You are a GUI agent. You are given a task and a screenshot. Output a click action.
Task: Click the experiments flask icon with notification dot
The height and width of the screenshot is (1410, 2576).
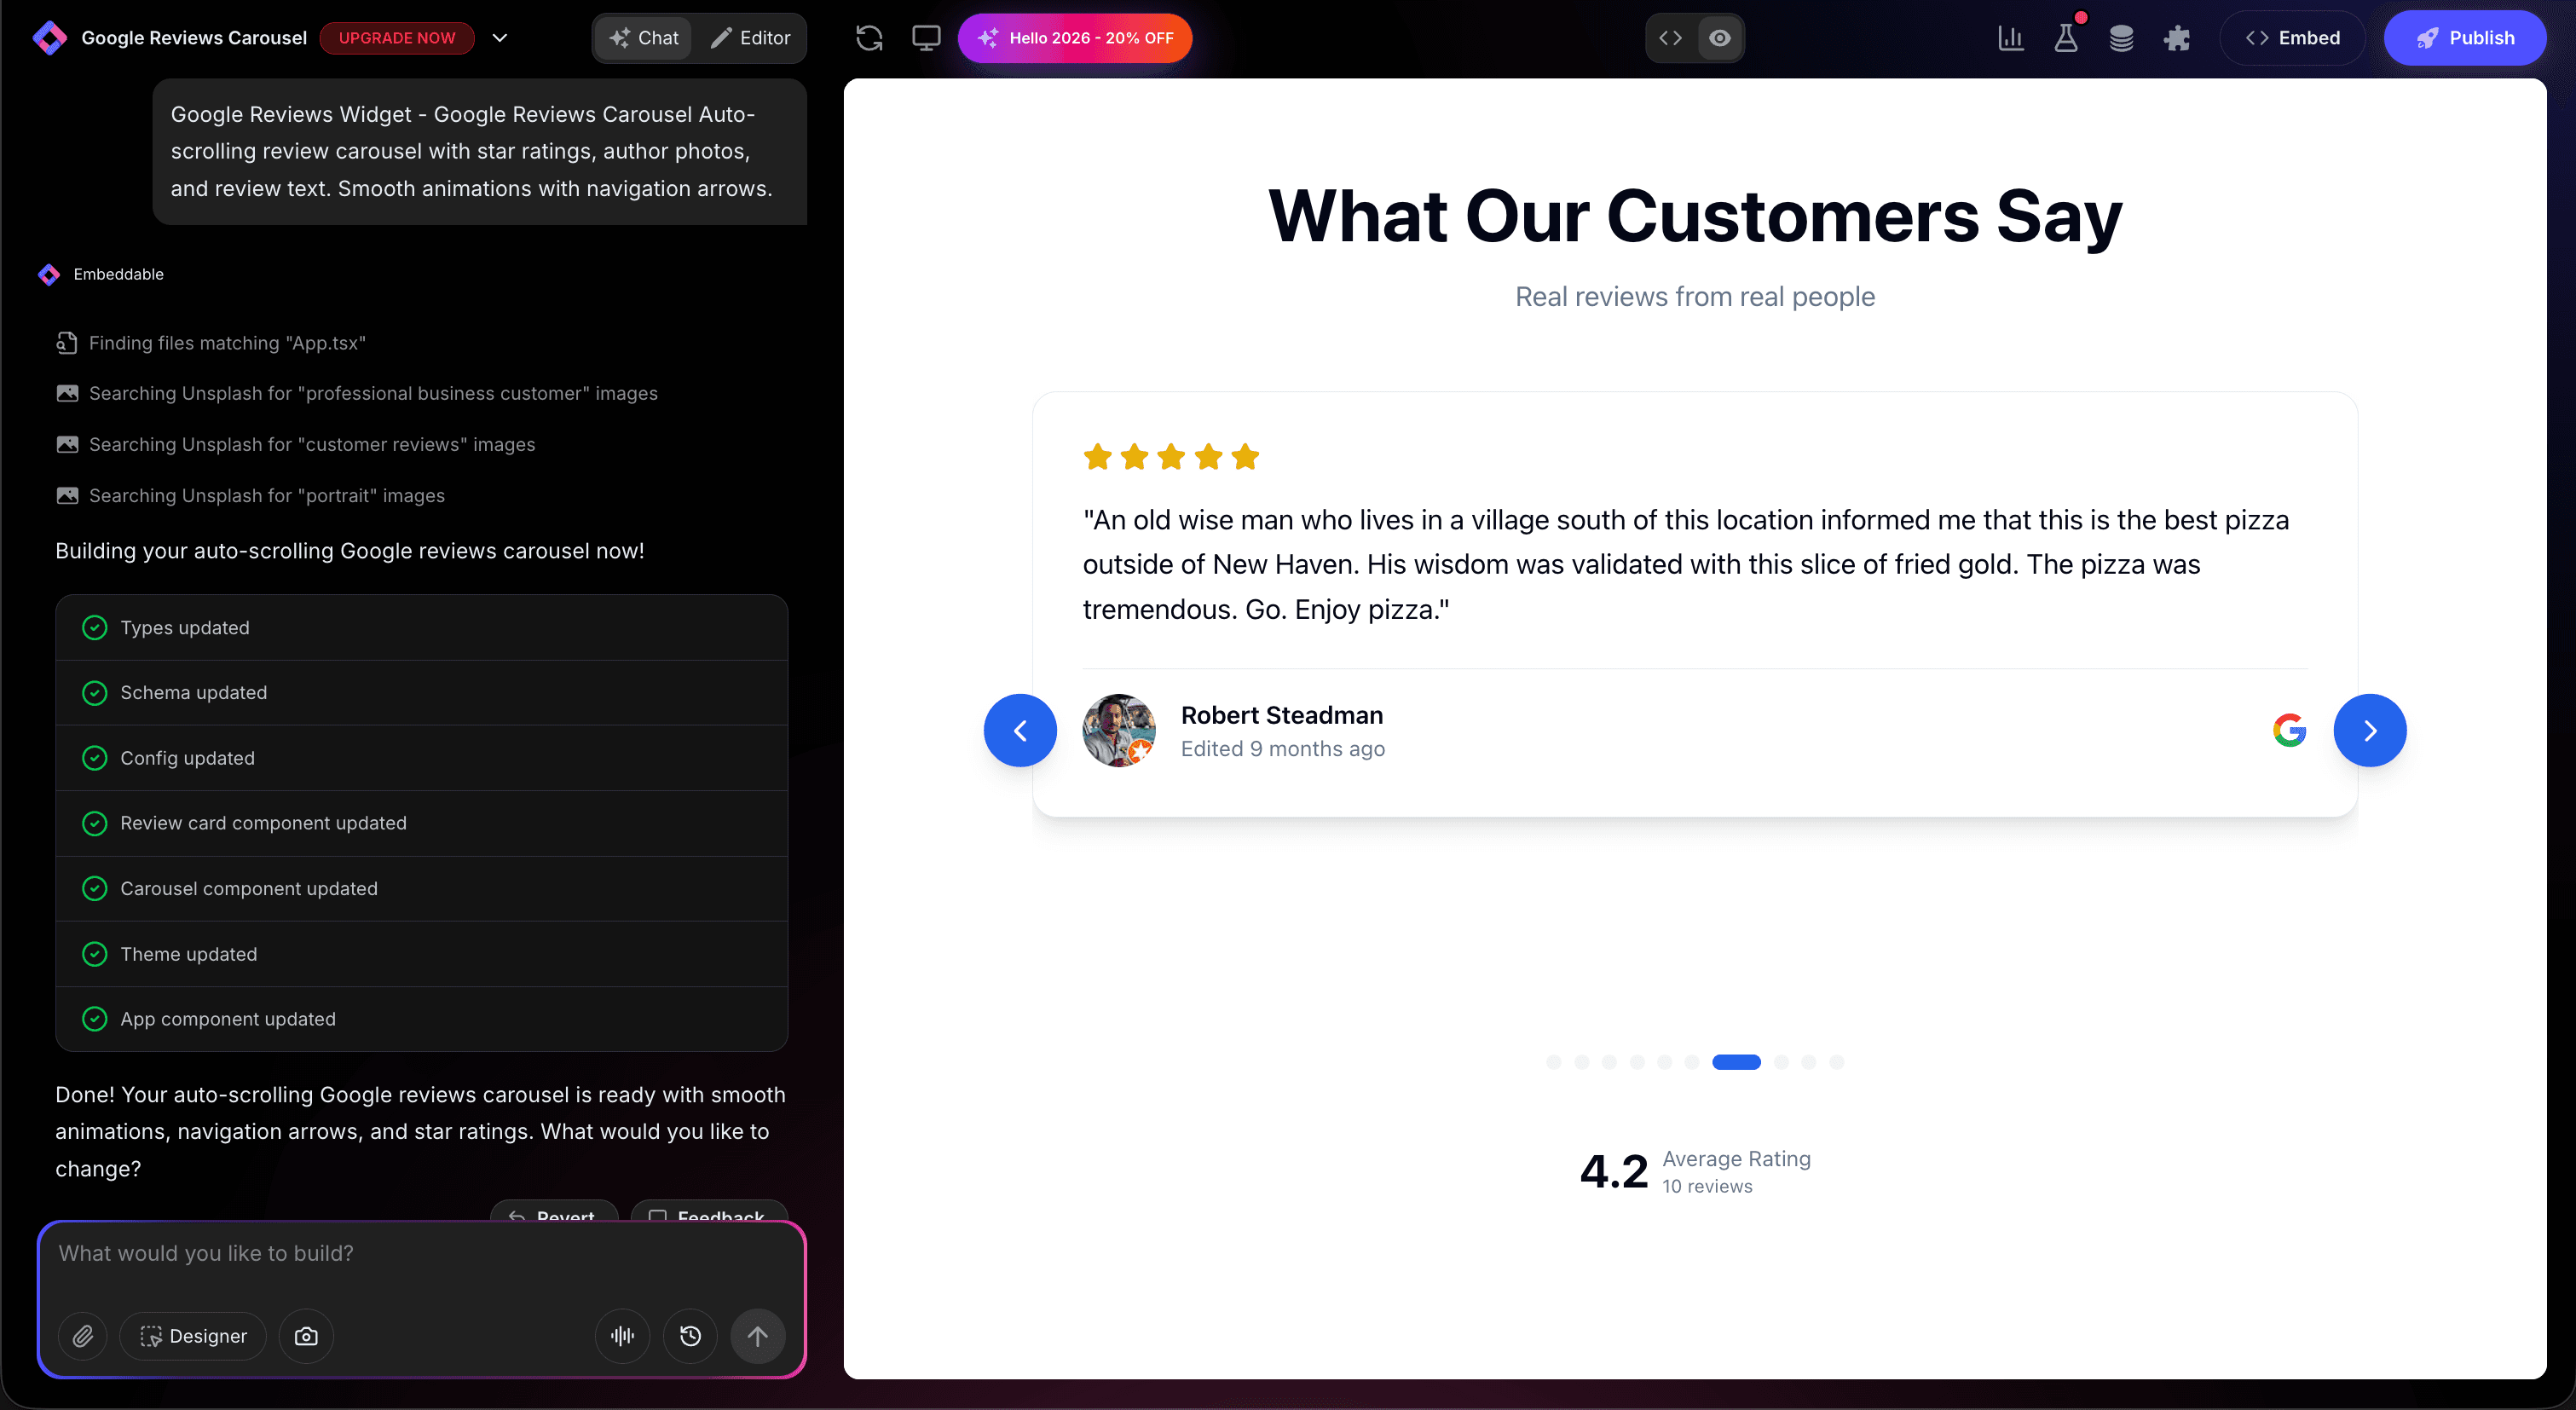click(2066, 37)
